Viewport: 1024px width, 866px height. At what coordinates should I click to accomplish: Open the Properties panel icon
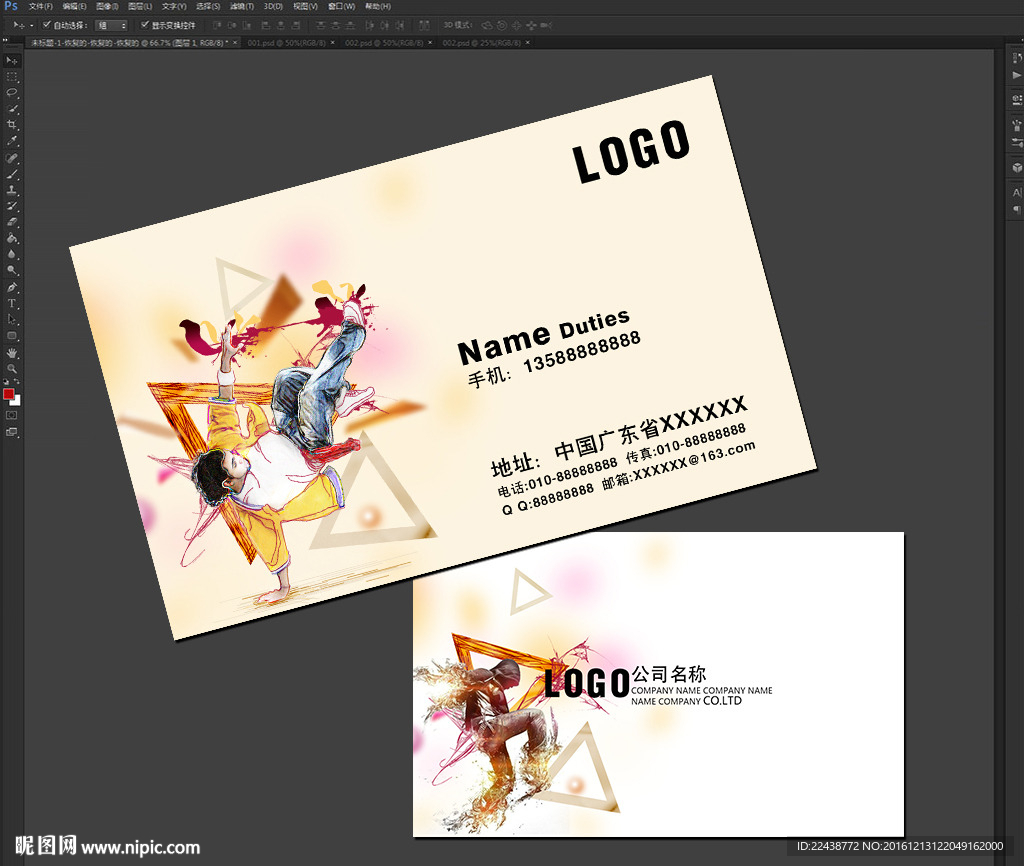tap(1016, 100)
